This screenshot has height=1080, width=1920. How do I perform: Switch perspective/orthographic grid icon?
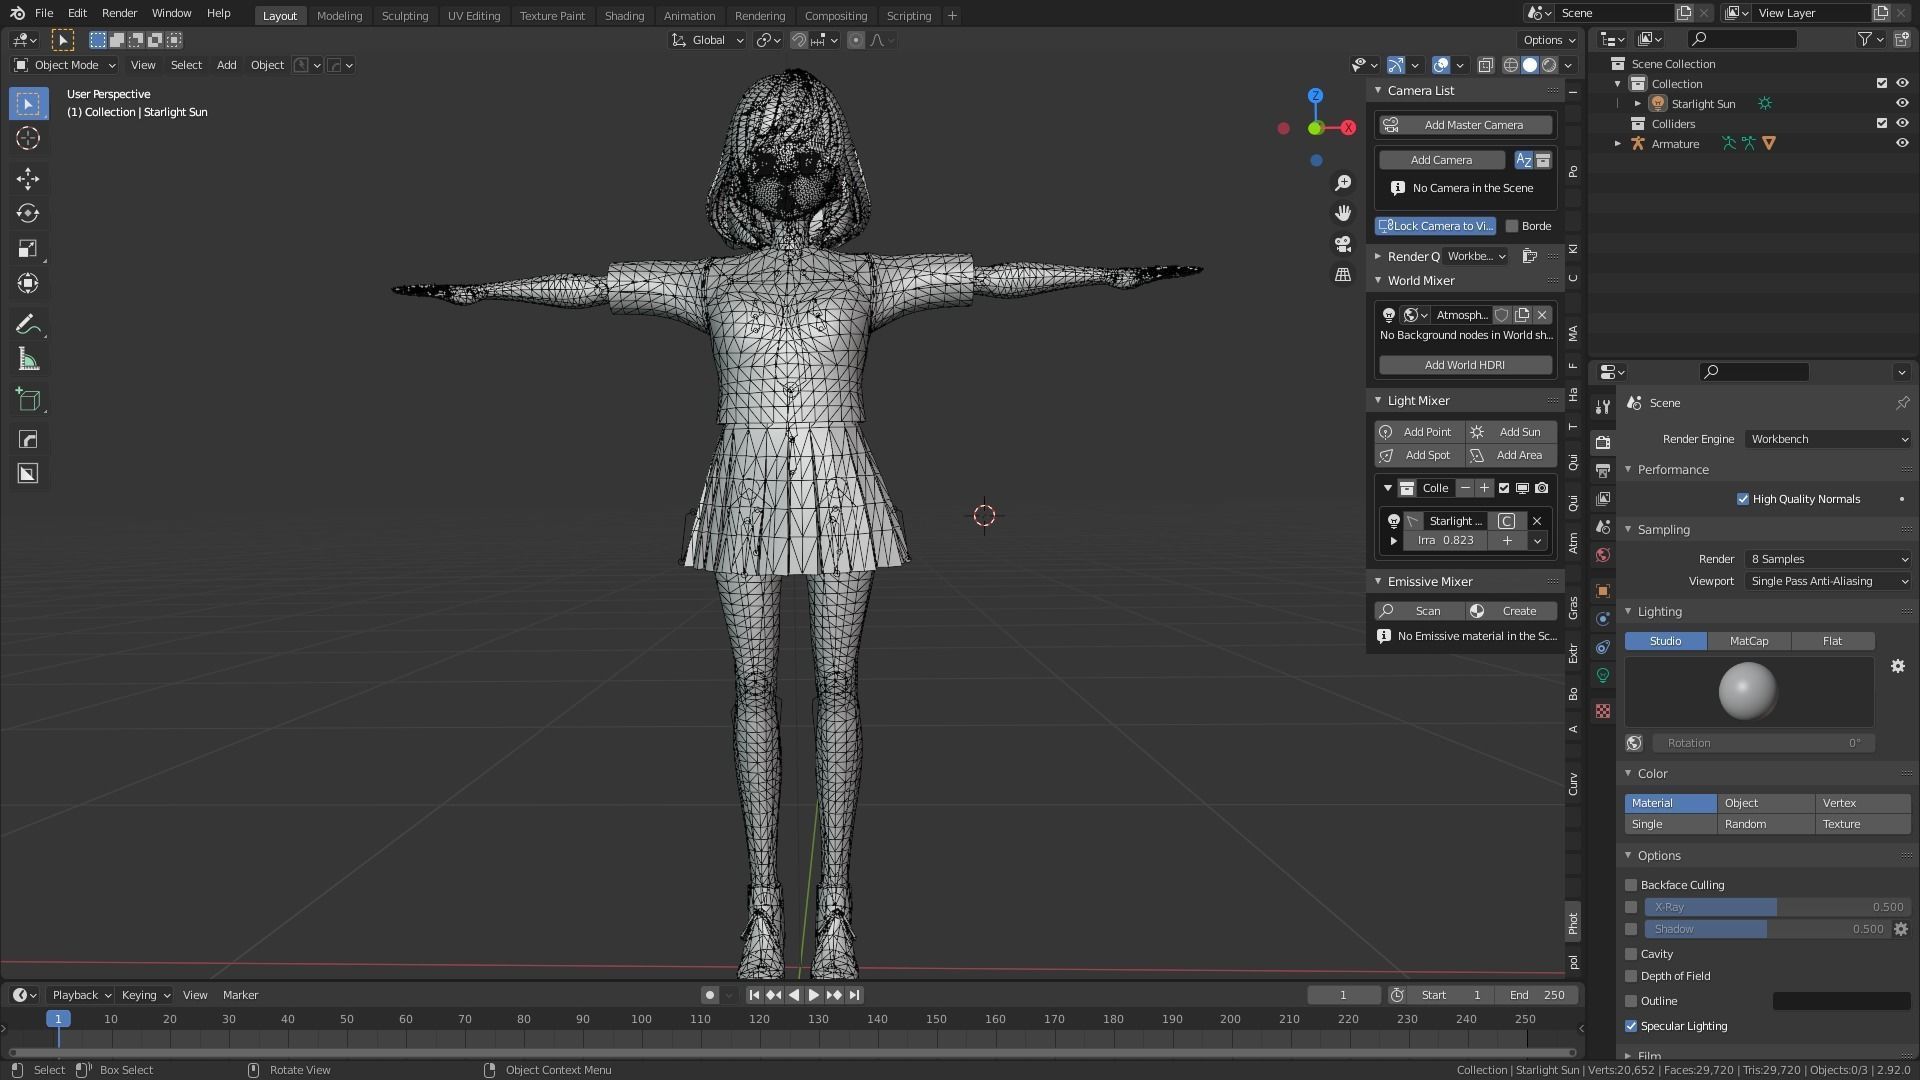[1343, 274]
